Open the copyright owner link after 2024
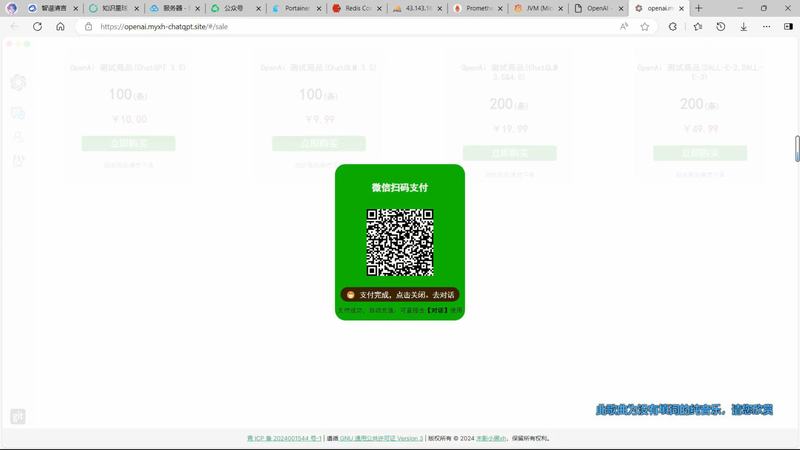 [x=491, y=438]
